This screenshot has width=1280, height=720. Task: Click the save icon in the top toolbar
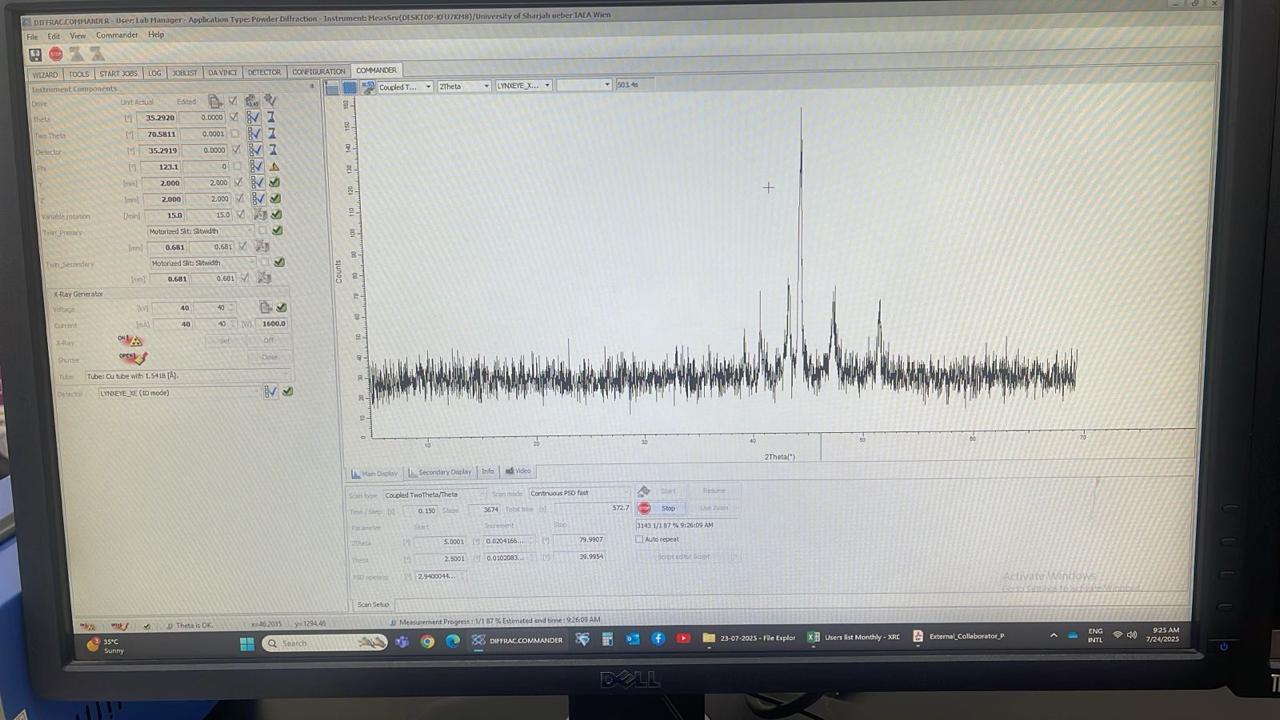(36, 54)
